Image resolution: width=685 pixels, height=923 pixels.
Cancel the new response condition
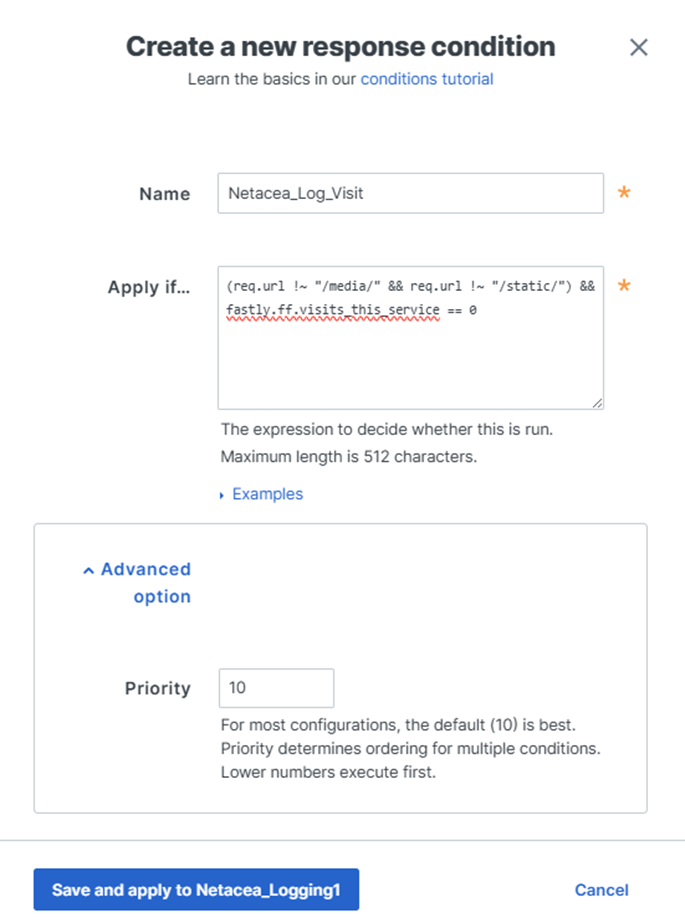tap(601, 890)
